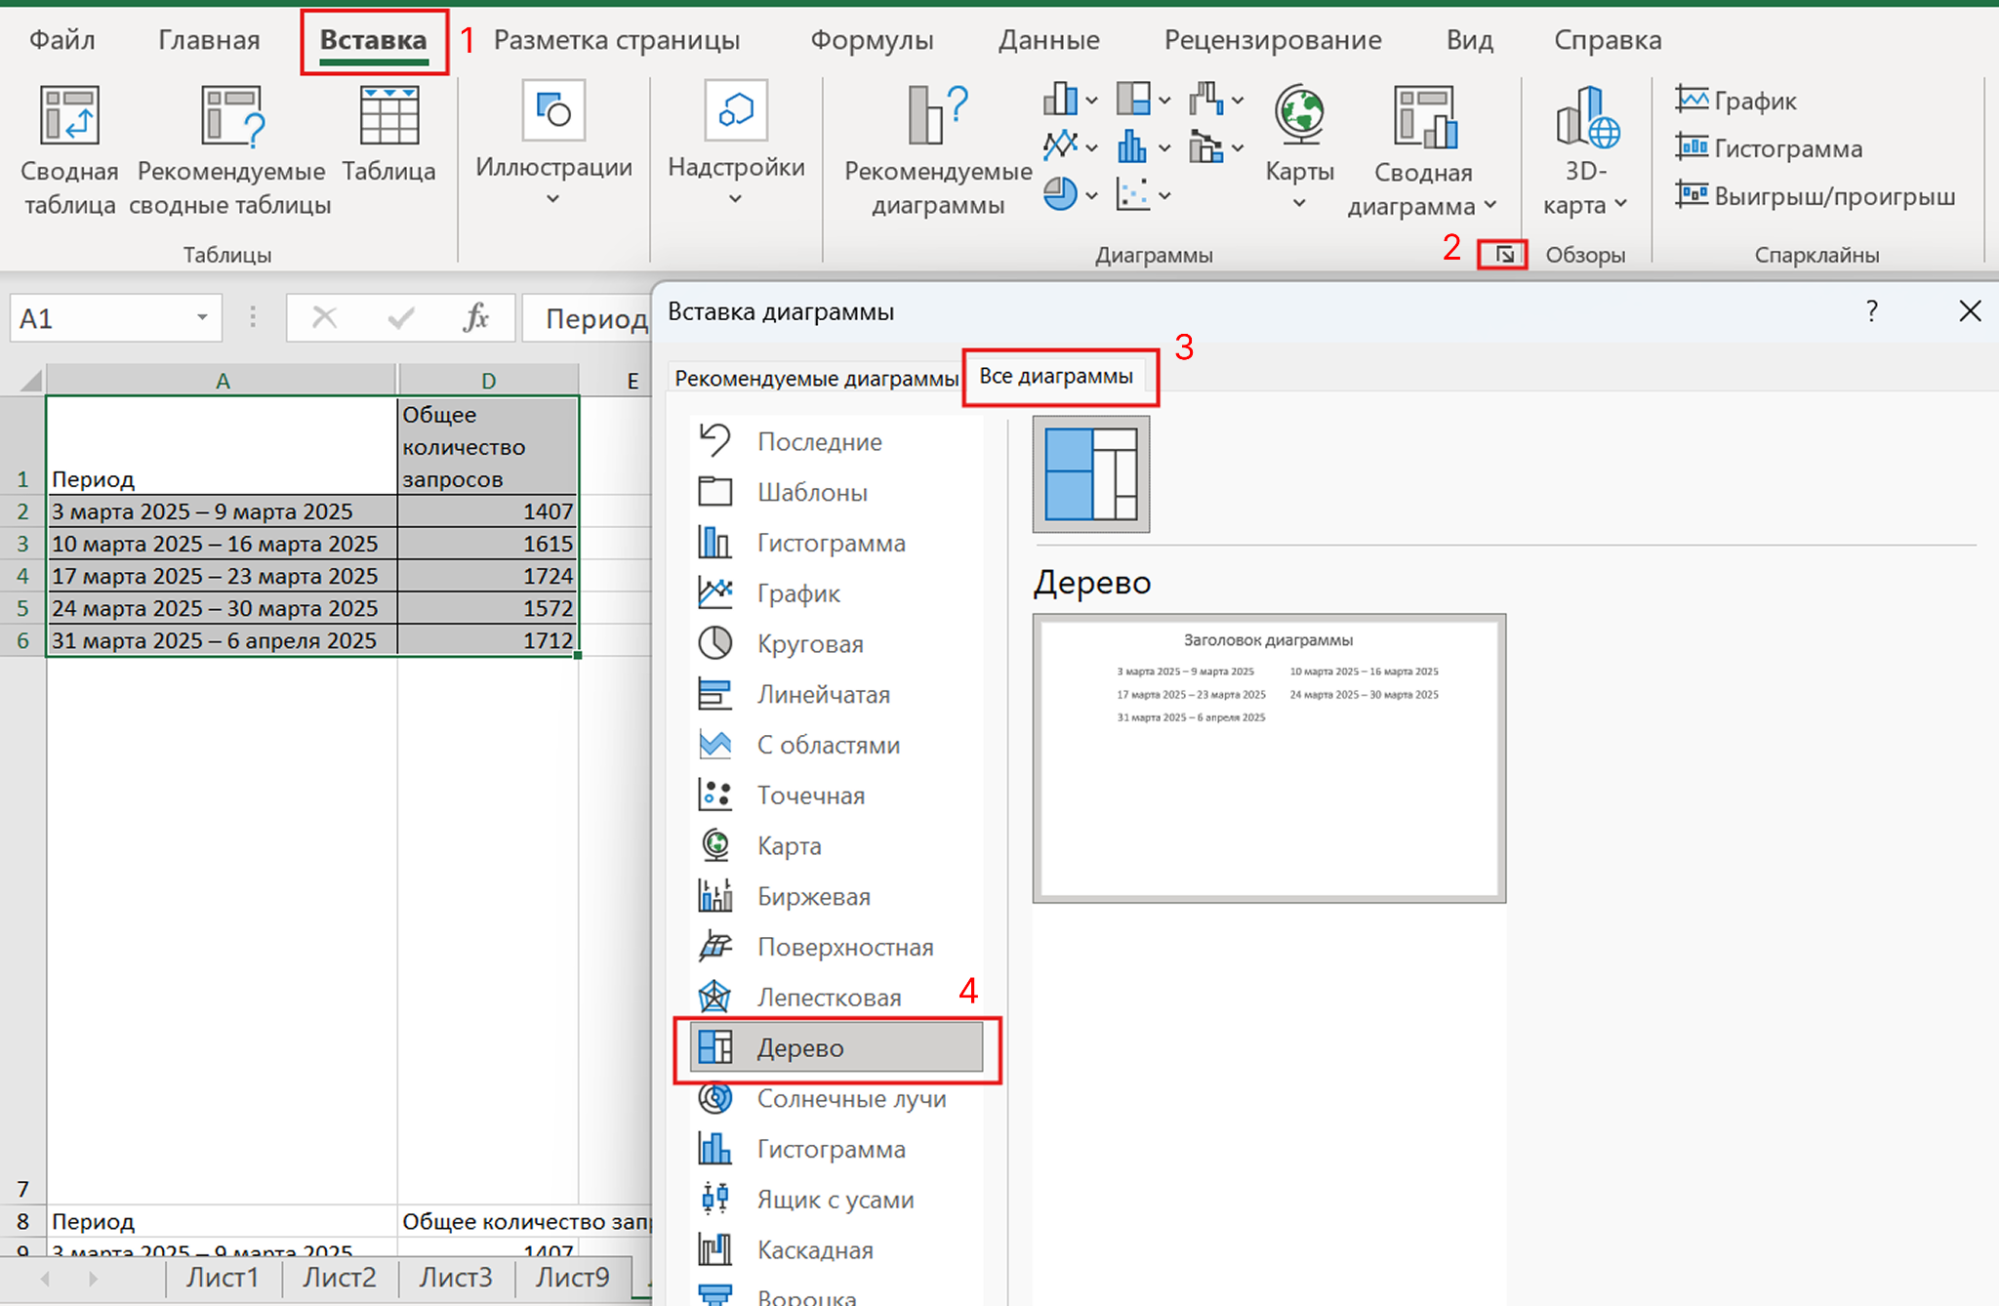Screen dimensions: 1999x1306
Task: Open the charts group dialog launcher arrow
Action: [x=1504, y=255]
